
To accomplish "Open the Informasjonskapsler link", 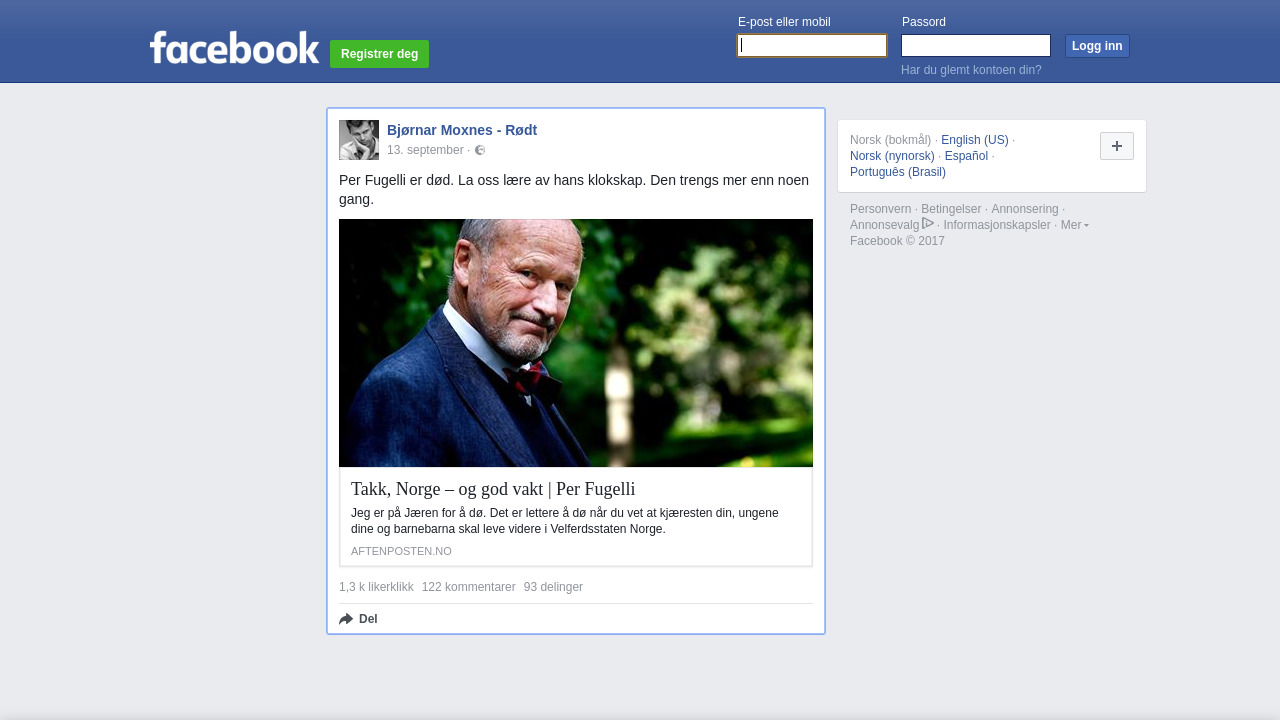I will [997, 225].
